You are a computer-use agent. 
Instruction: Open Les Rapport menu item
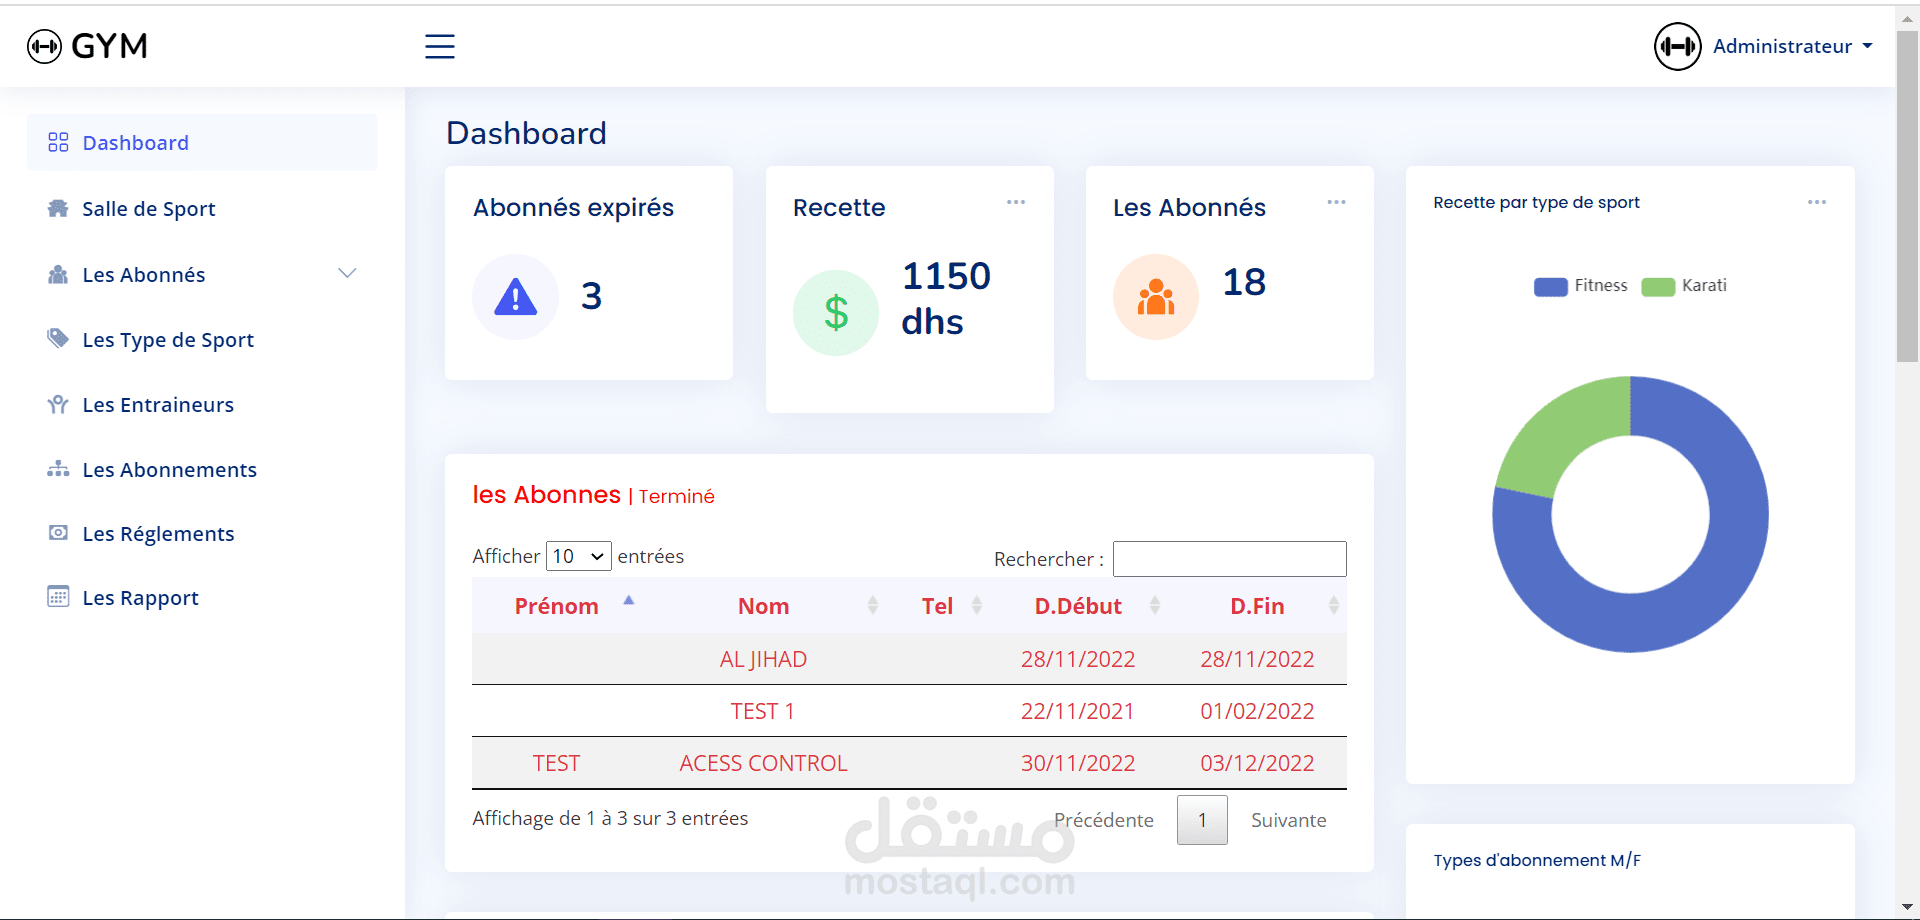point(202,597)
